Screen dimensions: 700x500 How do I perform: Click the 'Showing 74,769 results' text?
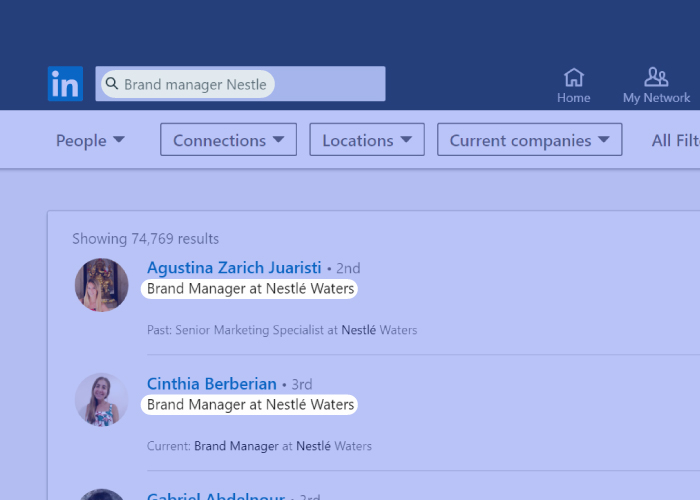click(x=146, y=239)
